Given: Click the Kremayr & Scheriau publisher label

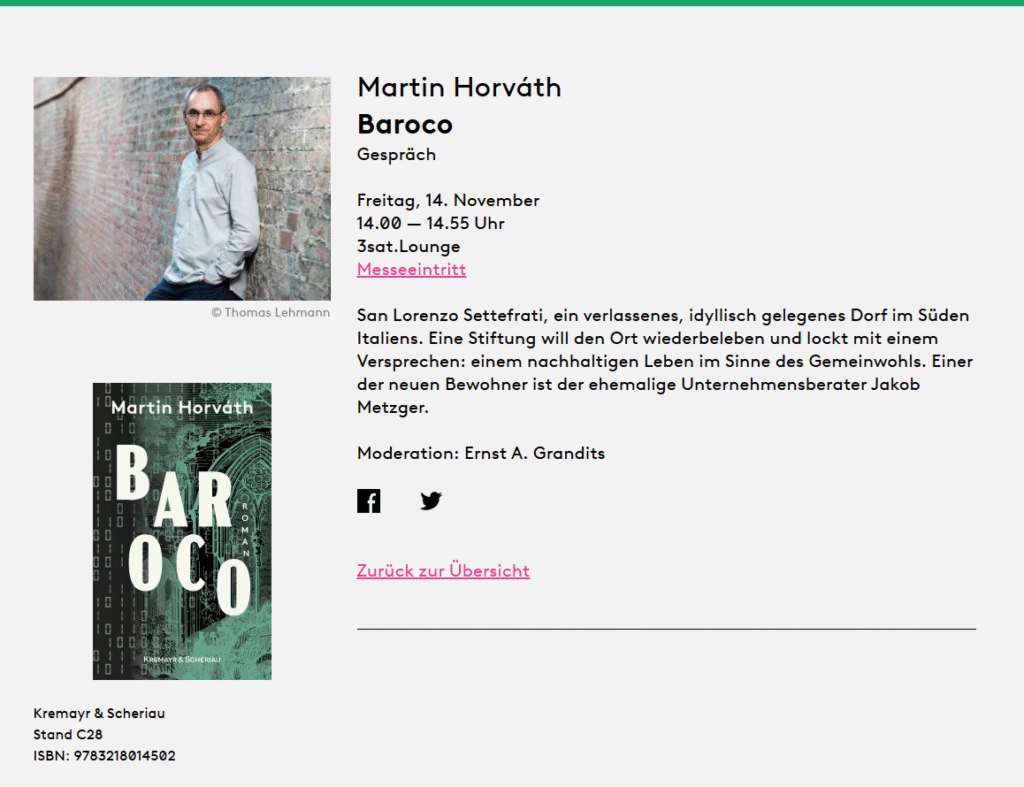Looking at the screenshot, I should (99, 713).
